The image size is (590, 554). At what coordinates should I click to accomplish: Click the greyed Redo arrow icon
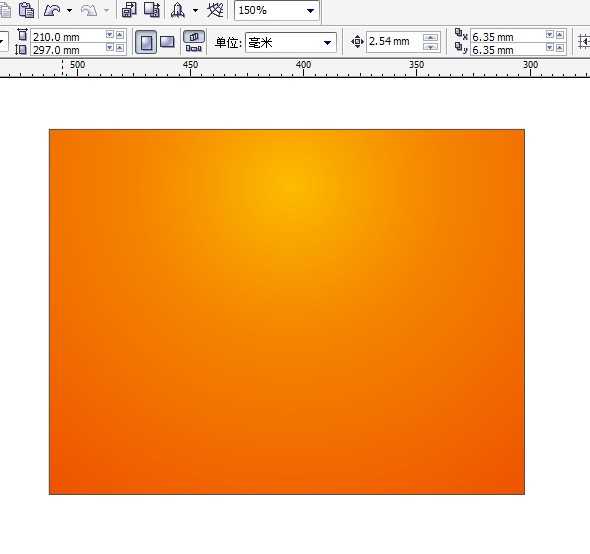89,11
